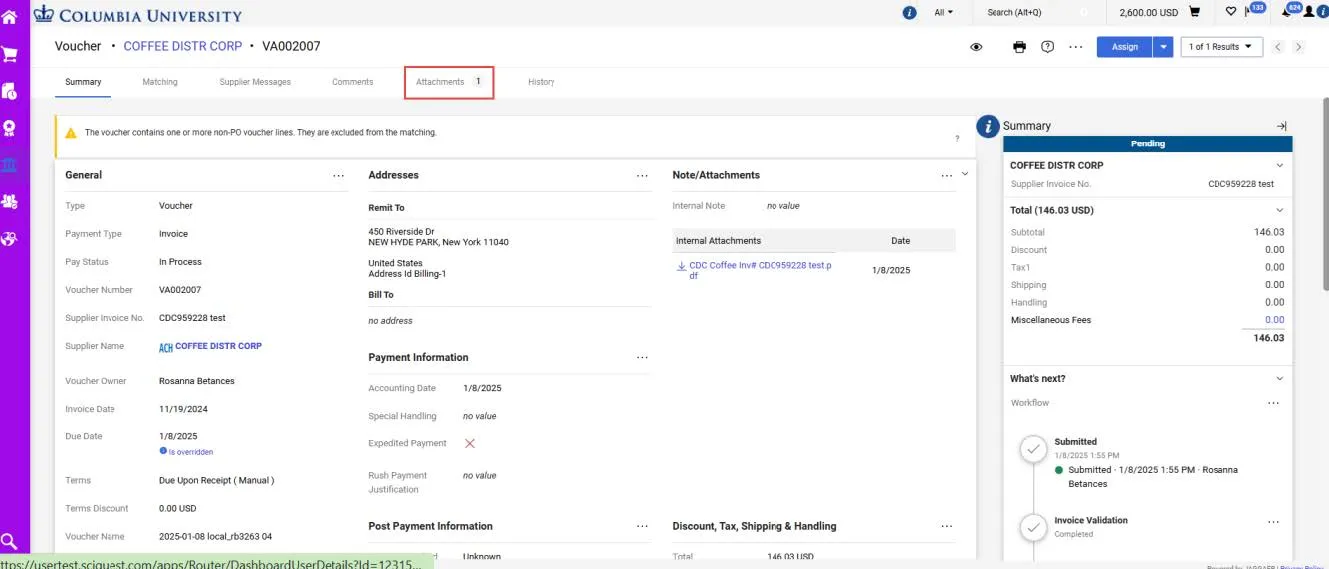Open the COFFEE DISTR CORP supplier name link

[x=219, y=346]
